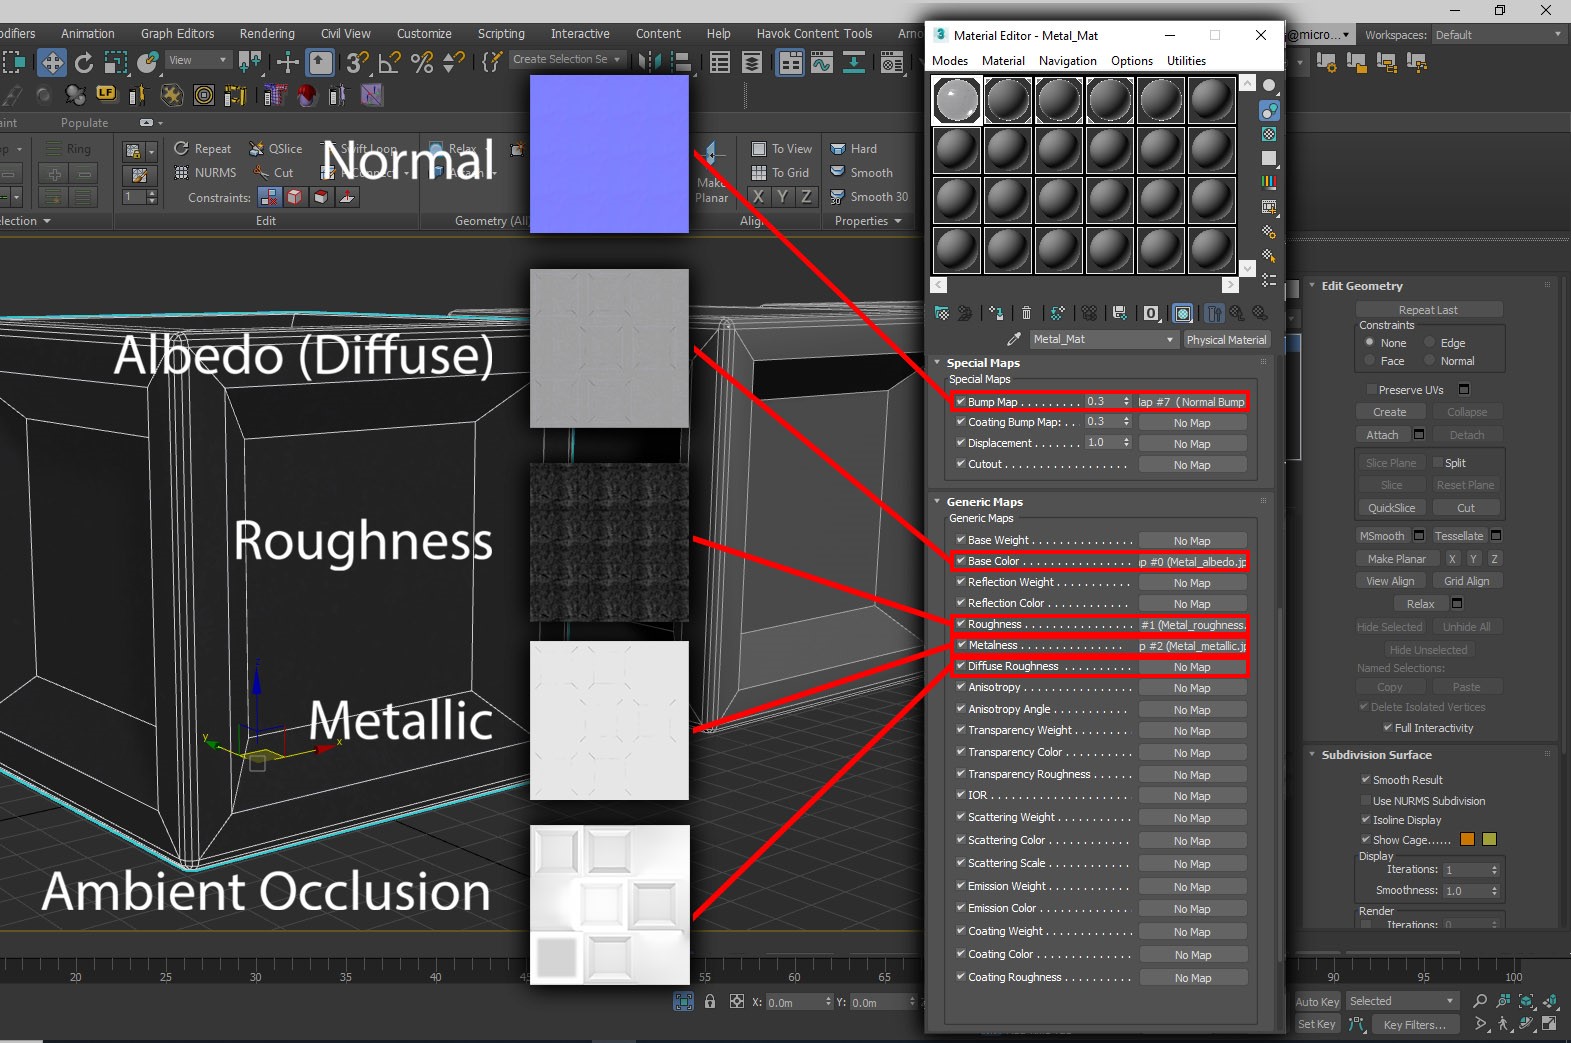Open the Rendering menu
The width and height of the screenshot is (1571, 1043).
tap(267, 33)
